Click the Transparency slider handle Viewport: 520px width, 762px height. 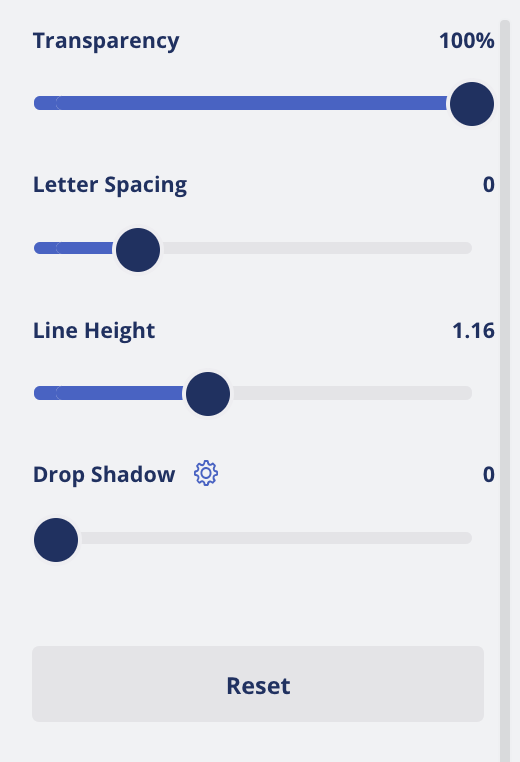[x=472, y=104]
